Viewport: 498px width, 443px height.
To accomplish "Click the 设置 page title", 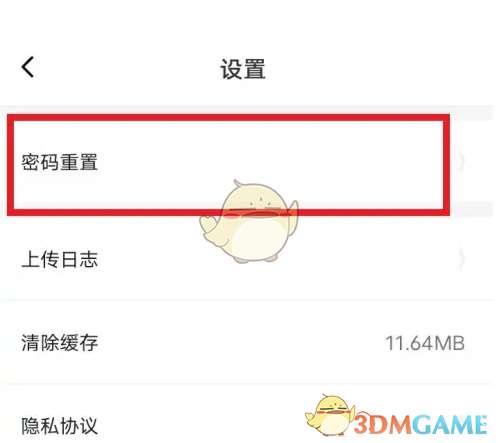I will [243, 69].
